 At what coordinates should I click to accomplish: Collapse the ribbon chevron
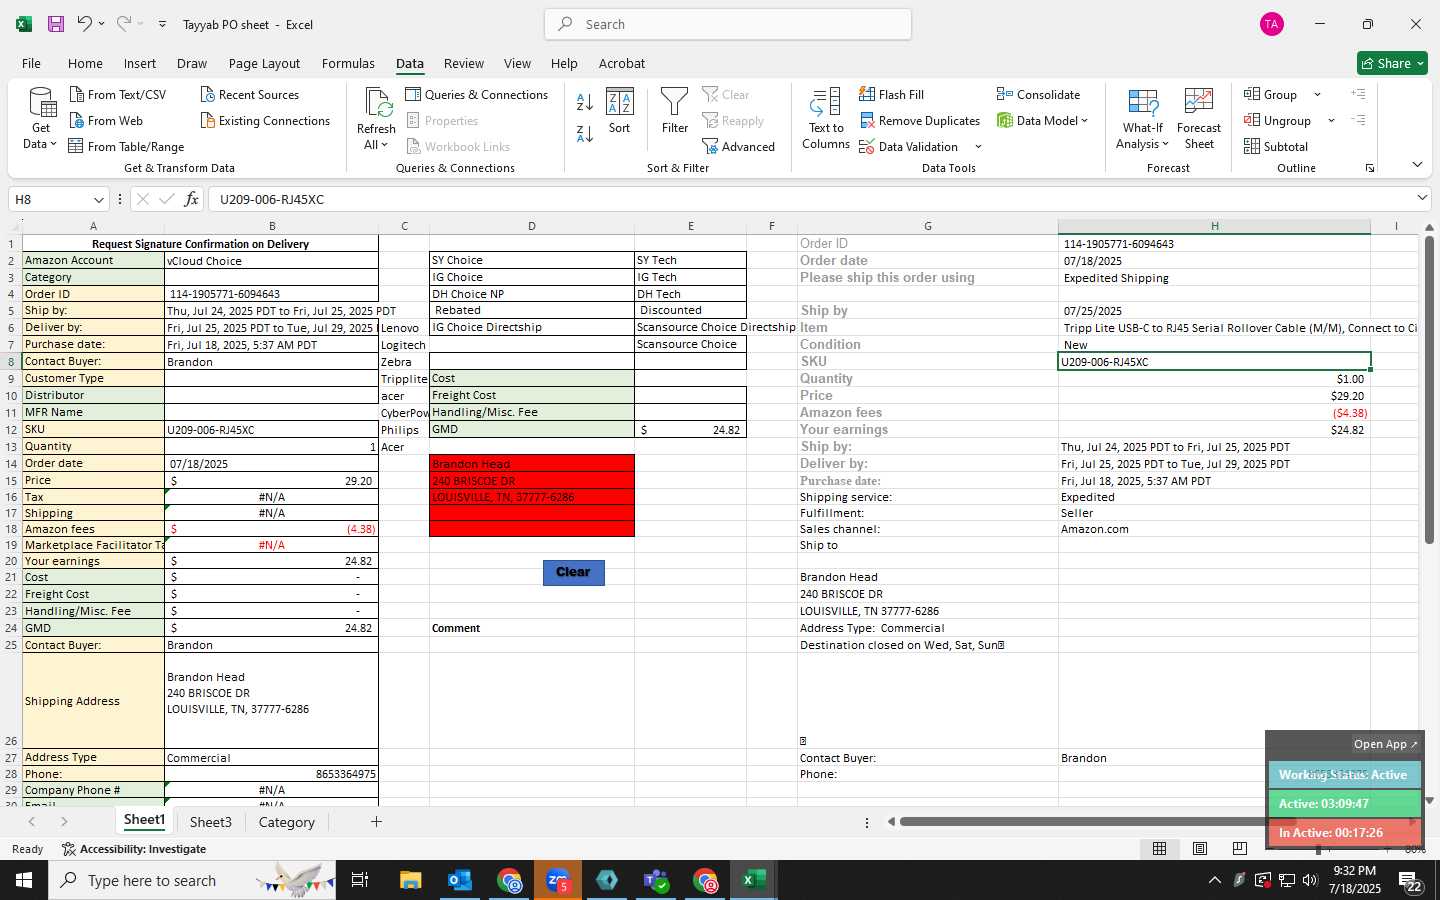1417,165
